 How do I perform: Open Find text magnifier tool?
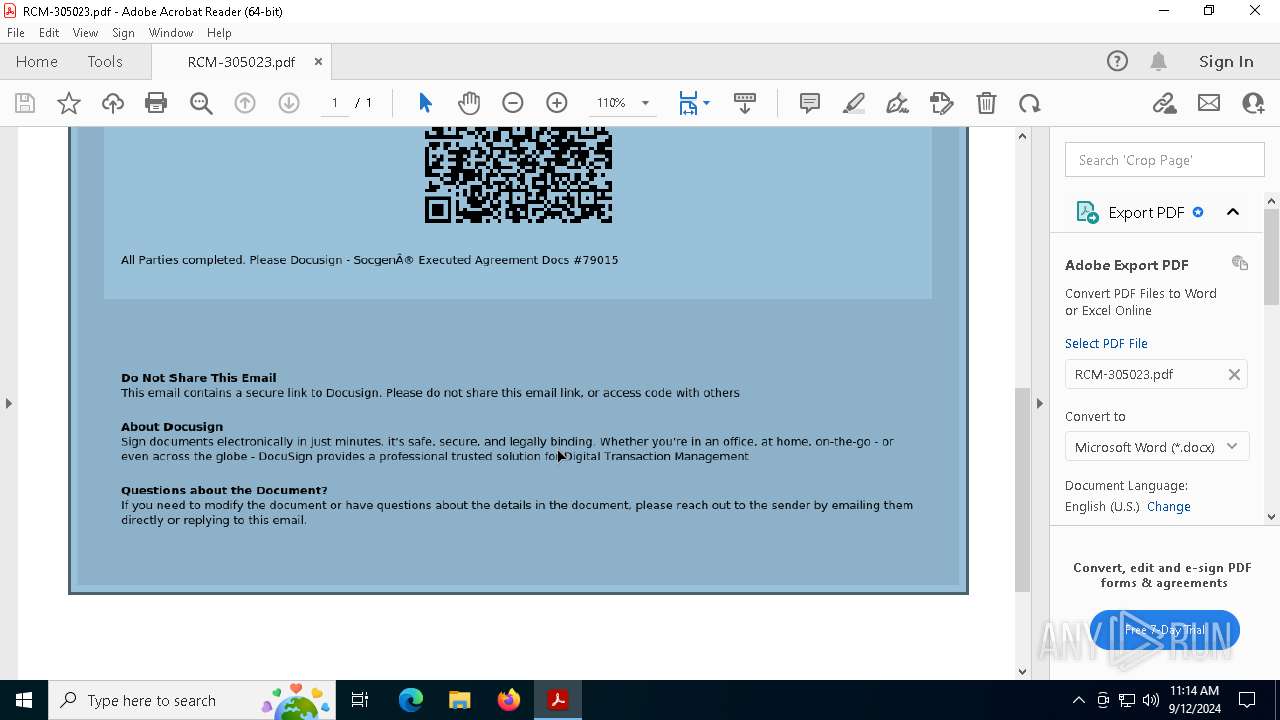201,103
